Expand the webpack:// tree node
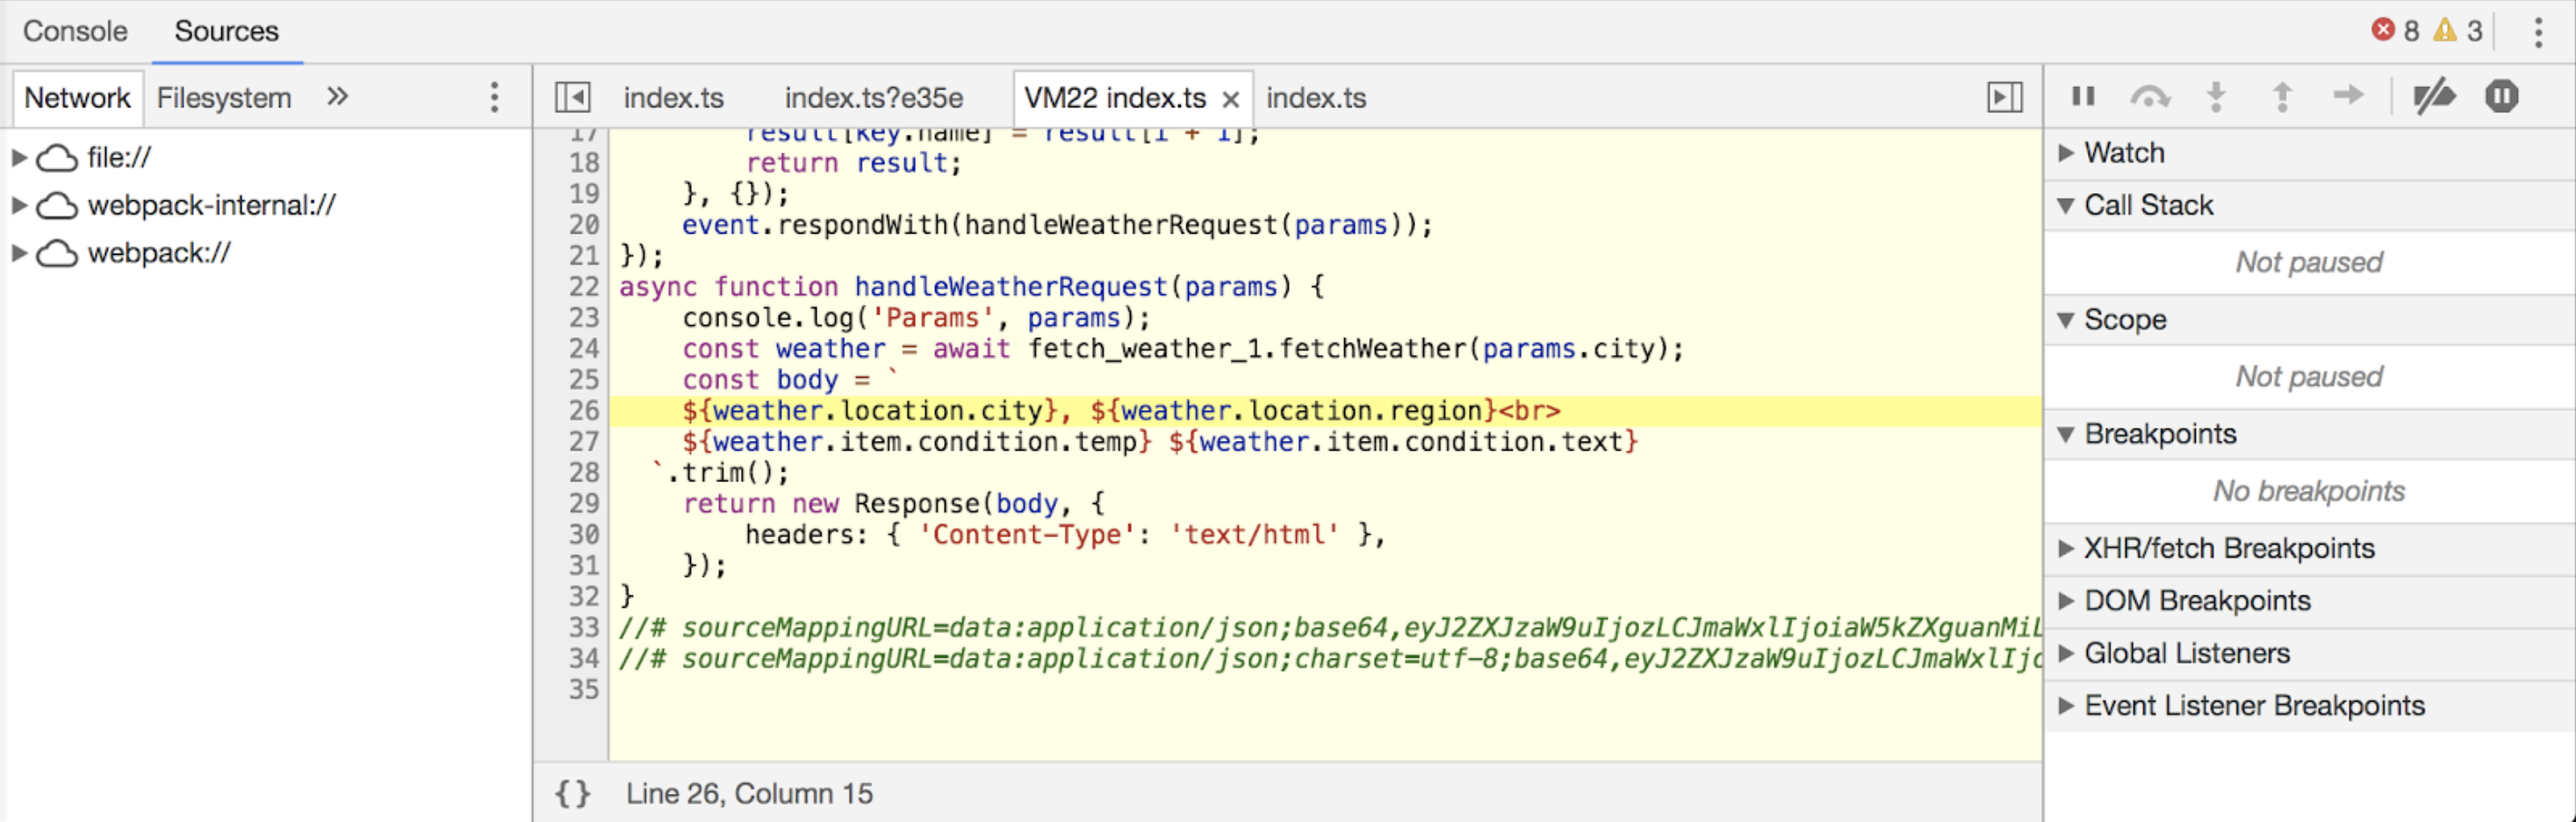Screen dimensions: 2576x822 [x=18, y=253]
